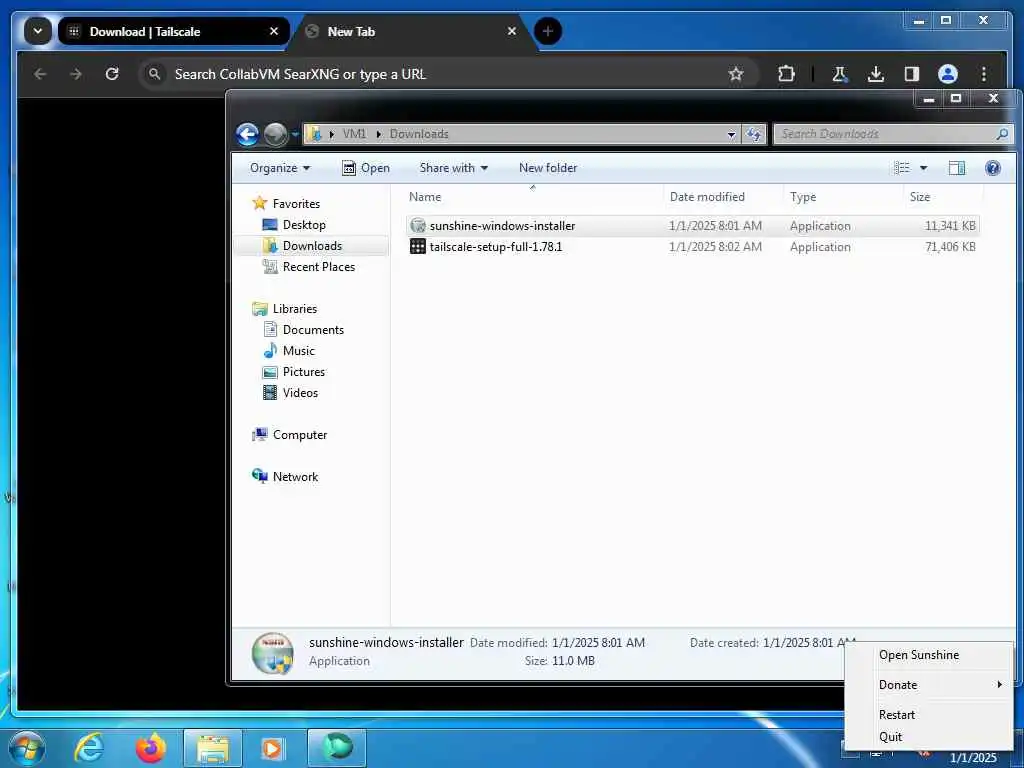Click the change view icon in Explorer
This screenshot has width=1024, height=768.
coord(902,168)
